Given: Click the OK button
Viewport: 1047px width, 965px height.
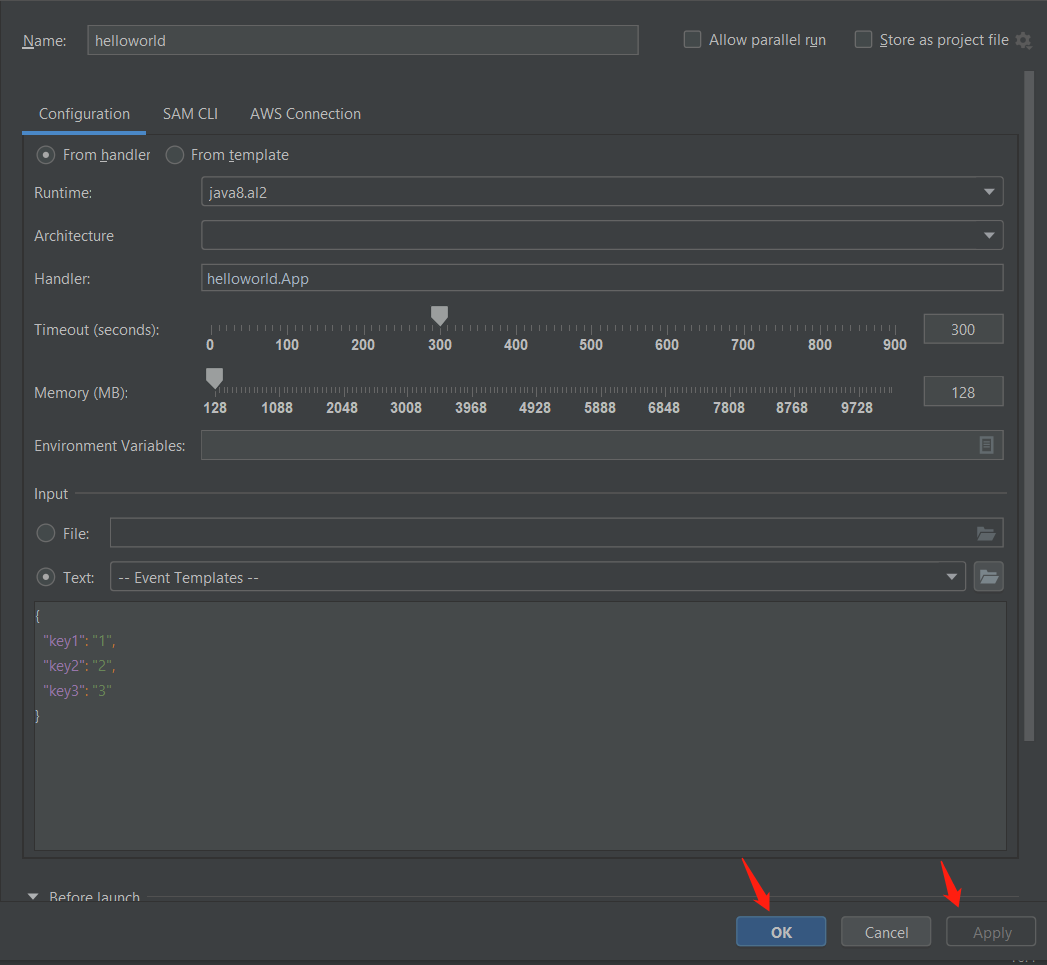Looking at the screenshot, I should coord(781,932).
